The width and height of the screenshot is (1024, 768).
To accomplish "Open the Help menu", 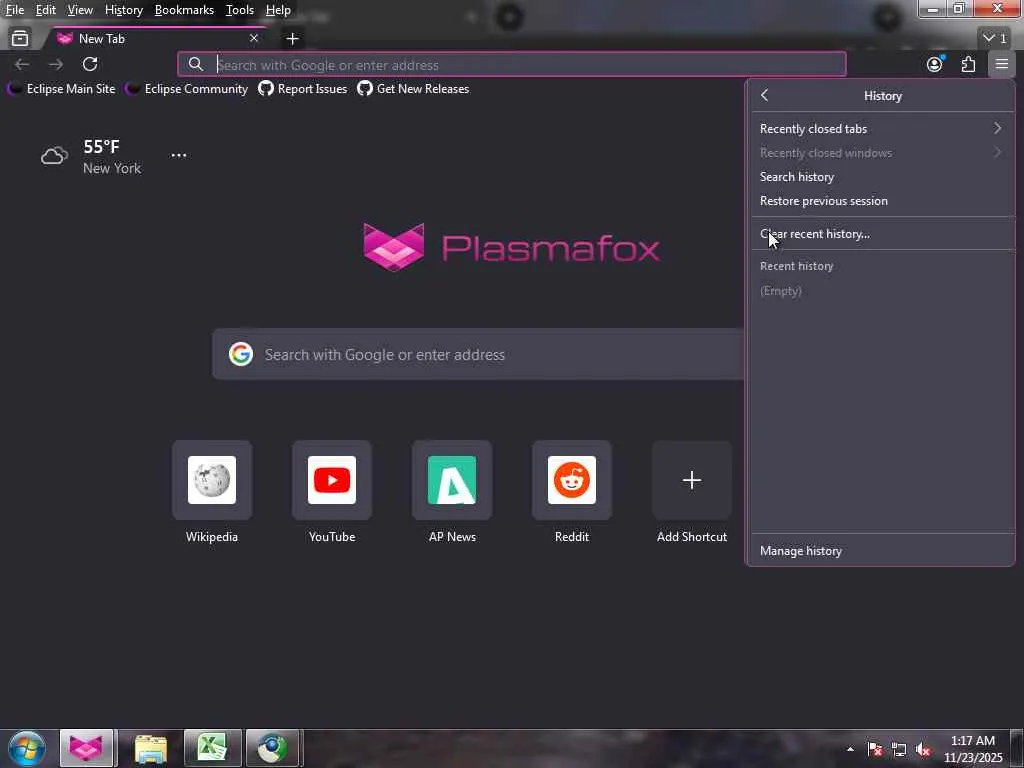I will click(278, 10).
